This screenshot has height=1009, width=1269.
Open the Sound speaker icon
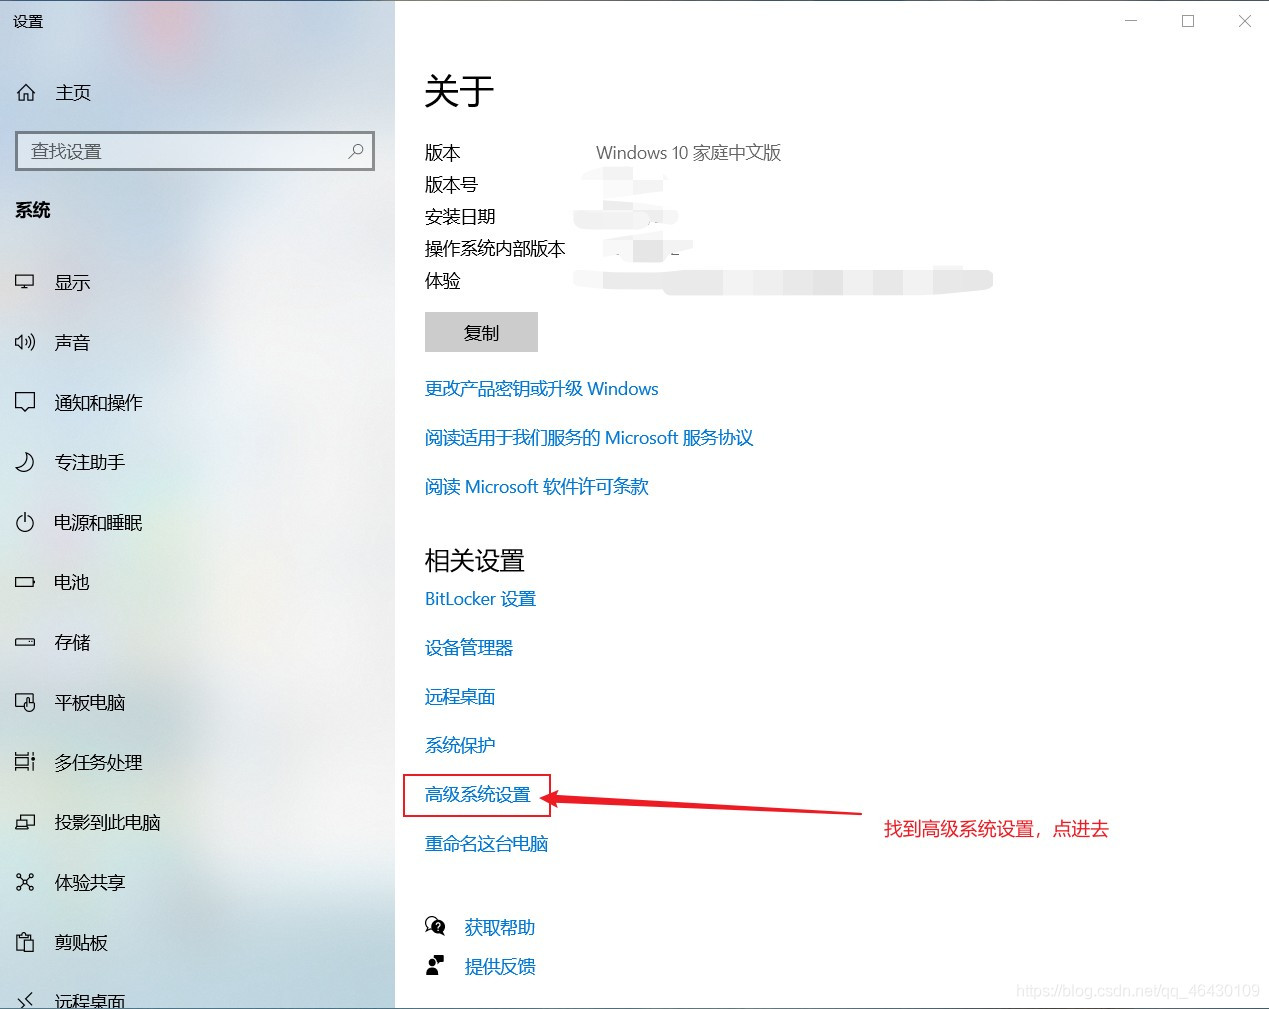click(x=25, y=342)
